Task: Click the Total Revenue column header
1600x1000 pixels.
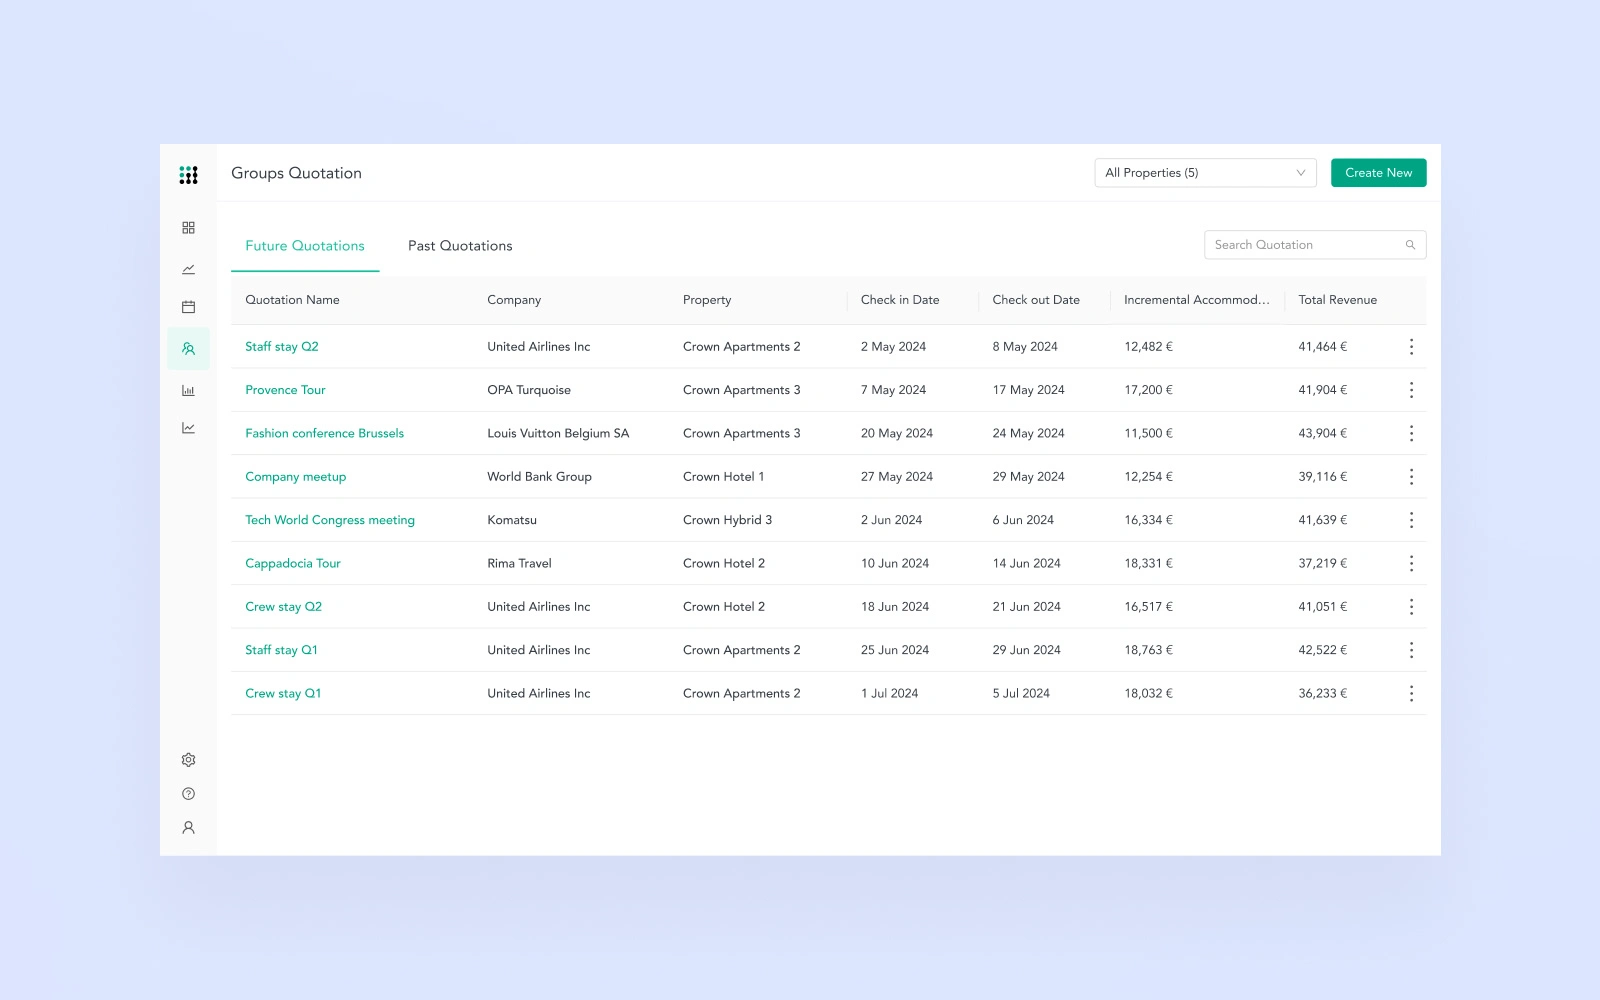Action: coord(1337,300)
